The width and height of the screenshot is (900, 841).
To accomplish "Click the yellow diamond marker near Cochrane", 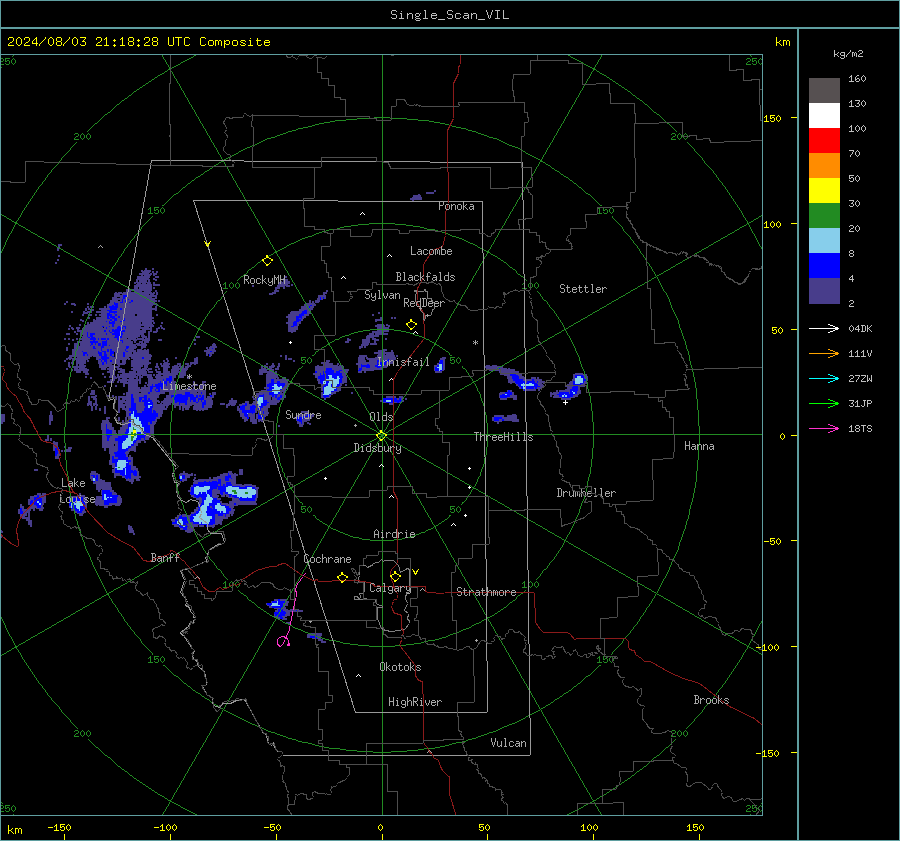I will 343,578.
